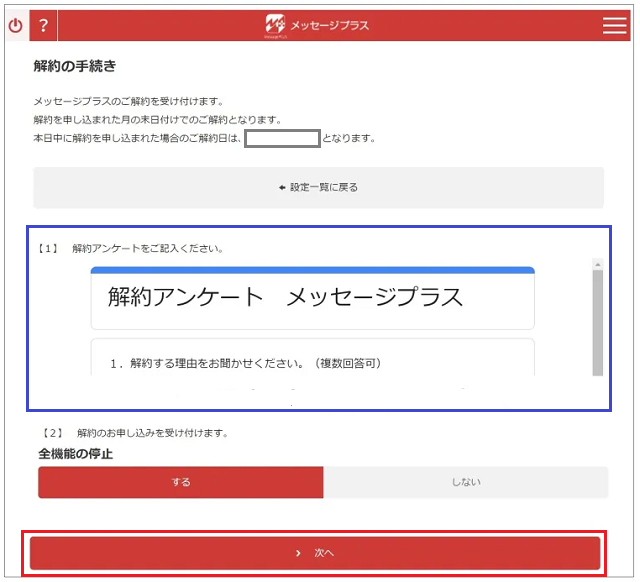The height and width of the screenshot is (582, 640).
Task: Click the text 【2】 解約のお申し込みを受け付けます。
Action: [135, 433]
